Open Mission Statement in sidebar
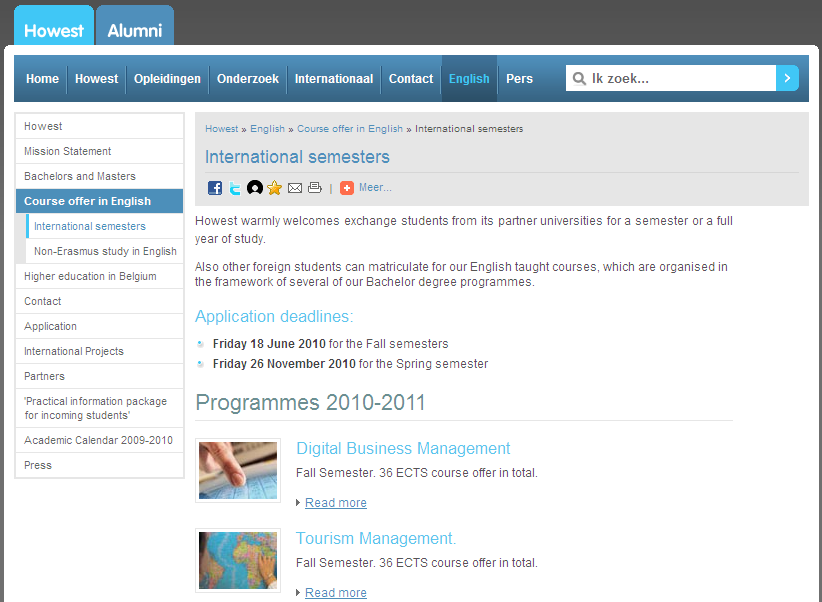 tap(100, 152)
